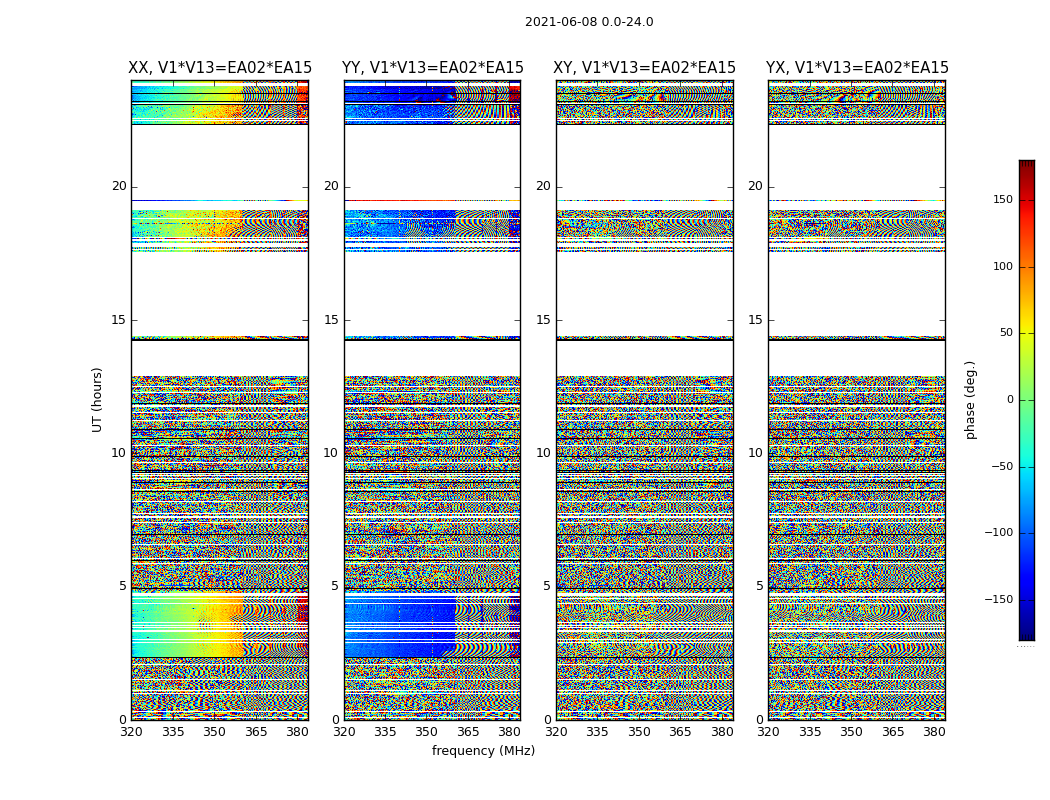Click the "320" frequency tick under XX plot

click(131, 732)
